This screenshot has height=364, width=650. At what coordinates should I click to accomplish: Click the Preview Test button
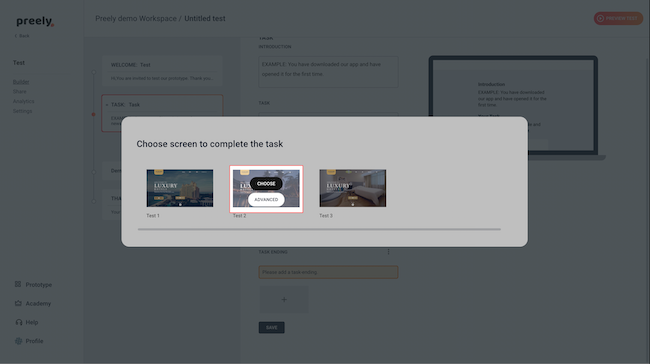pos(618,18)
